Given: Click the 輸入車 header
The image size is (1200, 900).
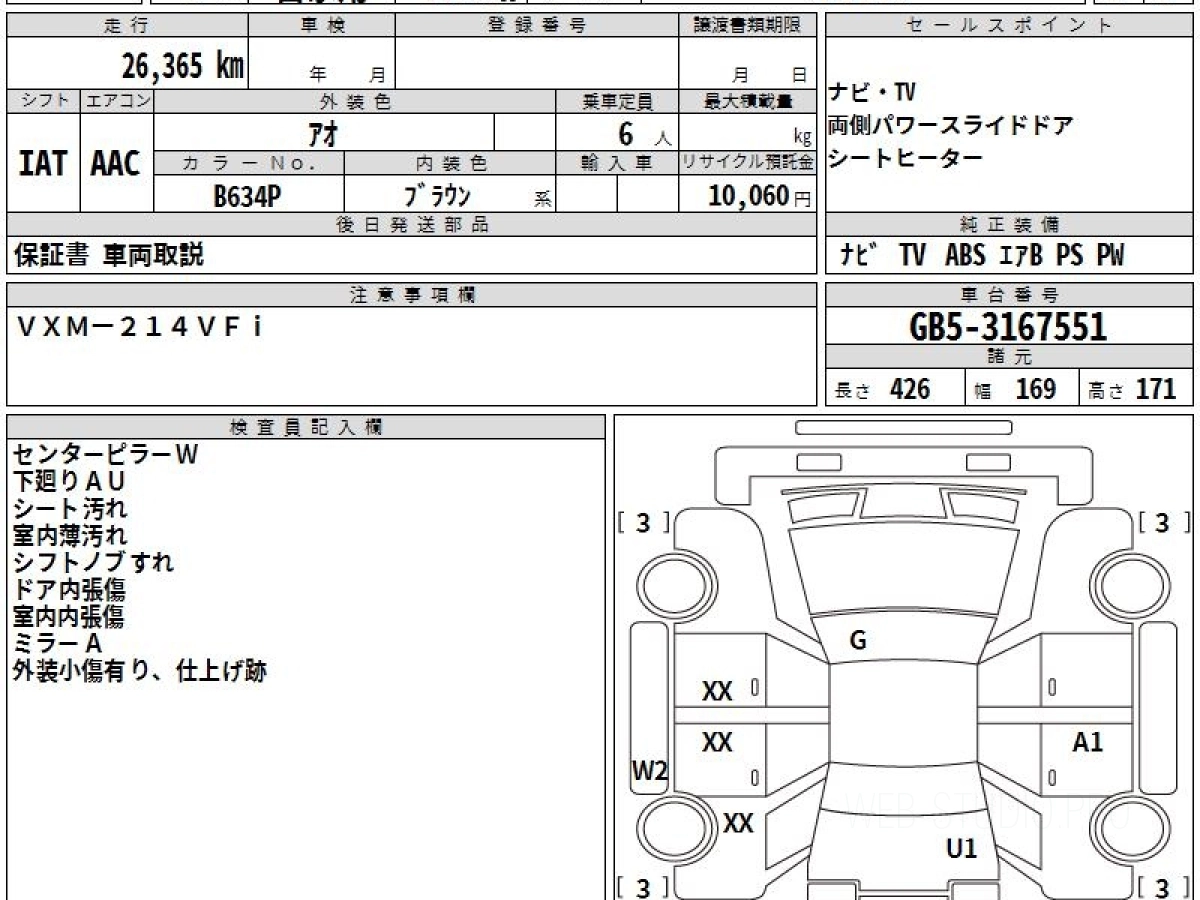Looking at the screenshot, I should pyautogui.click(x=617, y=163).
